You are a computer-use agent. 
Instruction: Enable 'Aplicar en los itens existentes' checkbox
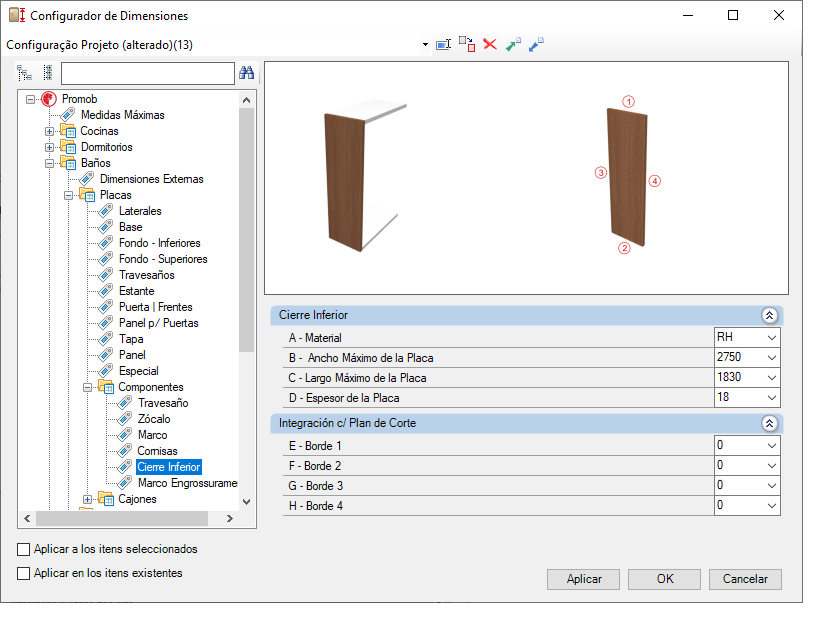23,573
